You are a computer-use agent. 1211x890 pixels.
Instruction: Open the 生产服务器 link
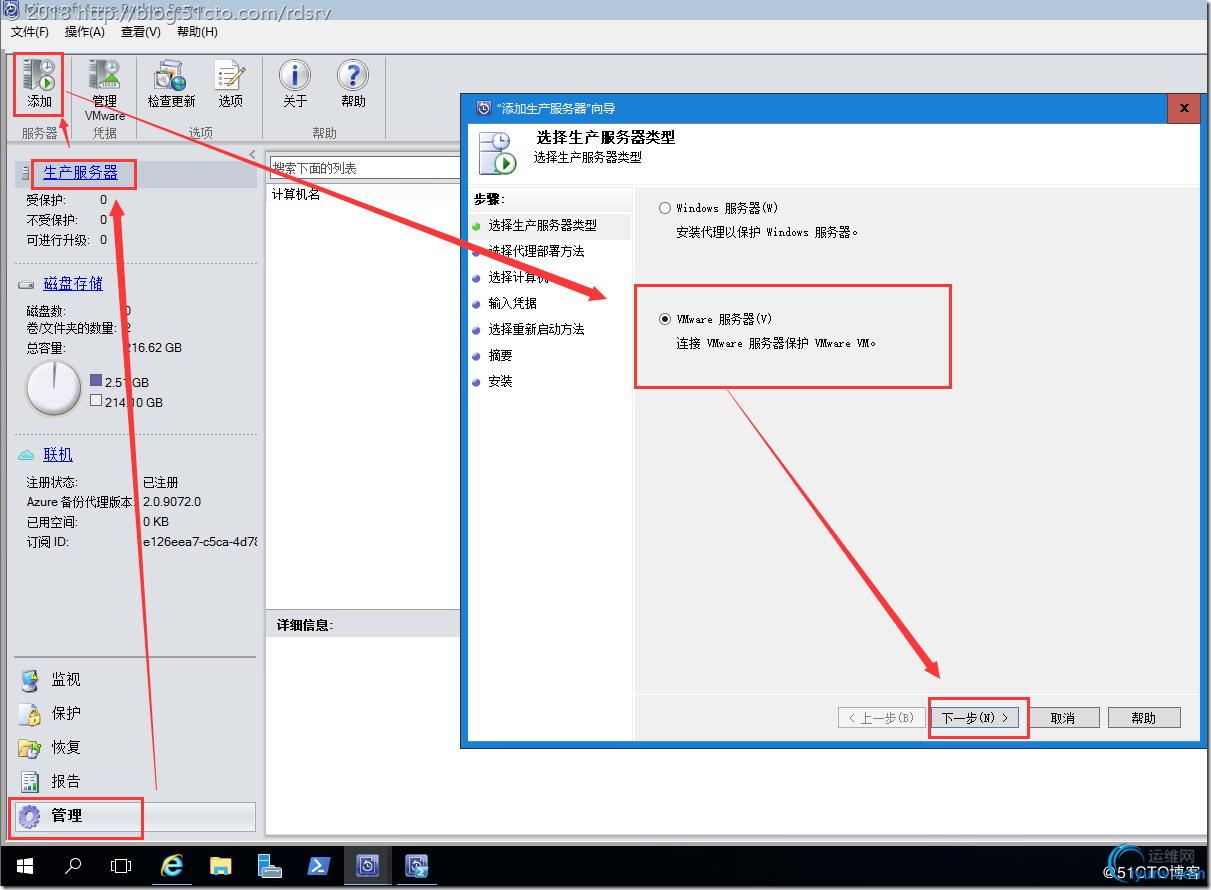click(80, 173)
